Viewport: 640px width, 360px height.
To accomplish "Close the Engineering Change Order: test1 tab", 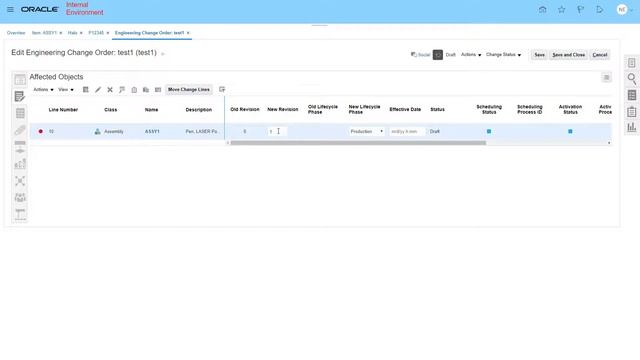I will click(x=188, y=33).
